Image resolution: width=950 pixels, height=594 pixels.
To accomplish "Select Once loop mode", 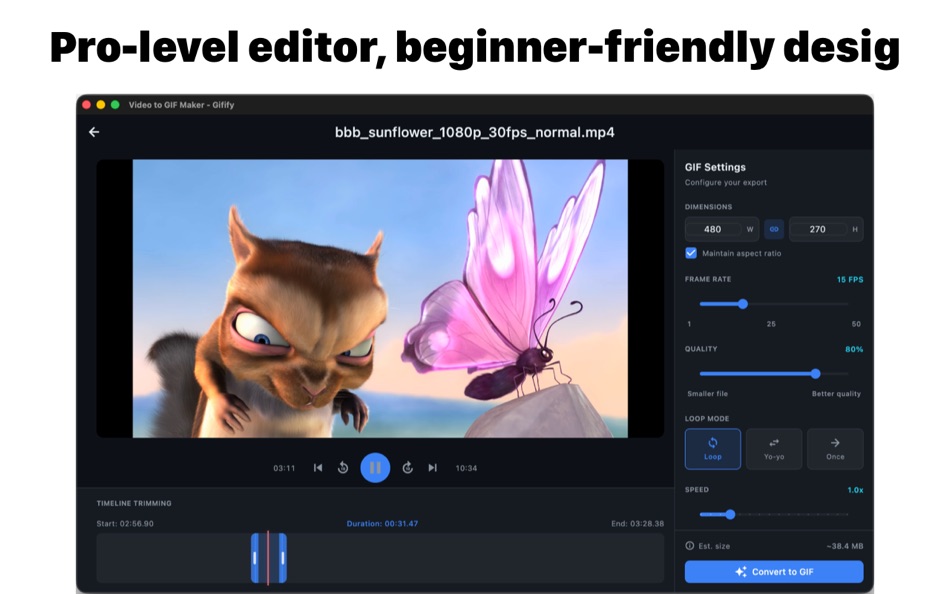I will [835, 449].
